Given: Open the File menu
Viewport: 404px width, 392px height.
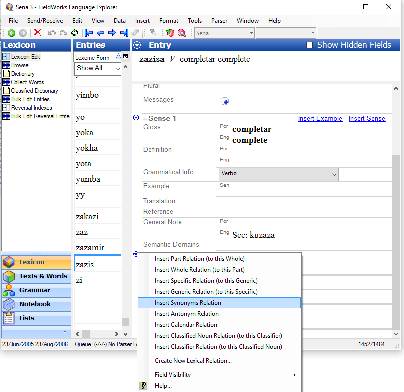Looking at the screenshot, I should (13, 21).
